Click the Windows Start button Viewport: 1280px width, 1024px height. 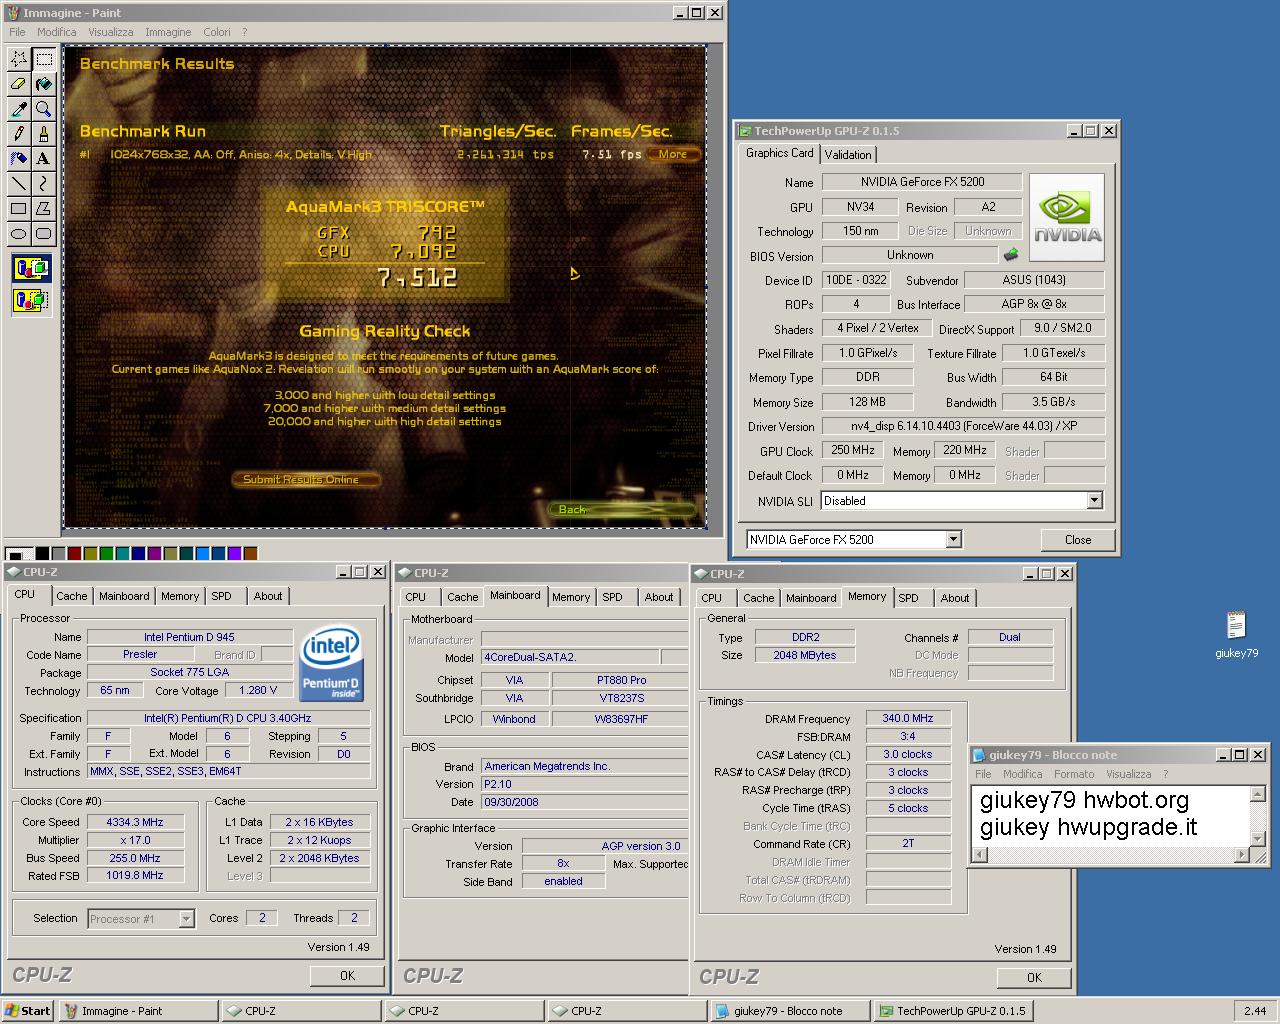pyautogui.click(x=28, y=1011)
